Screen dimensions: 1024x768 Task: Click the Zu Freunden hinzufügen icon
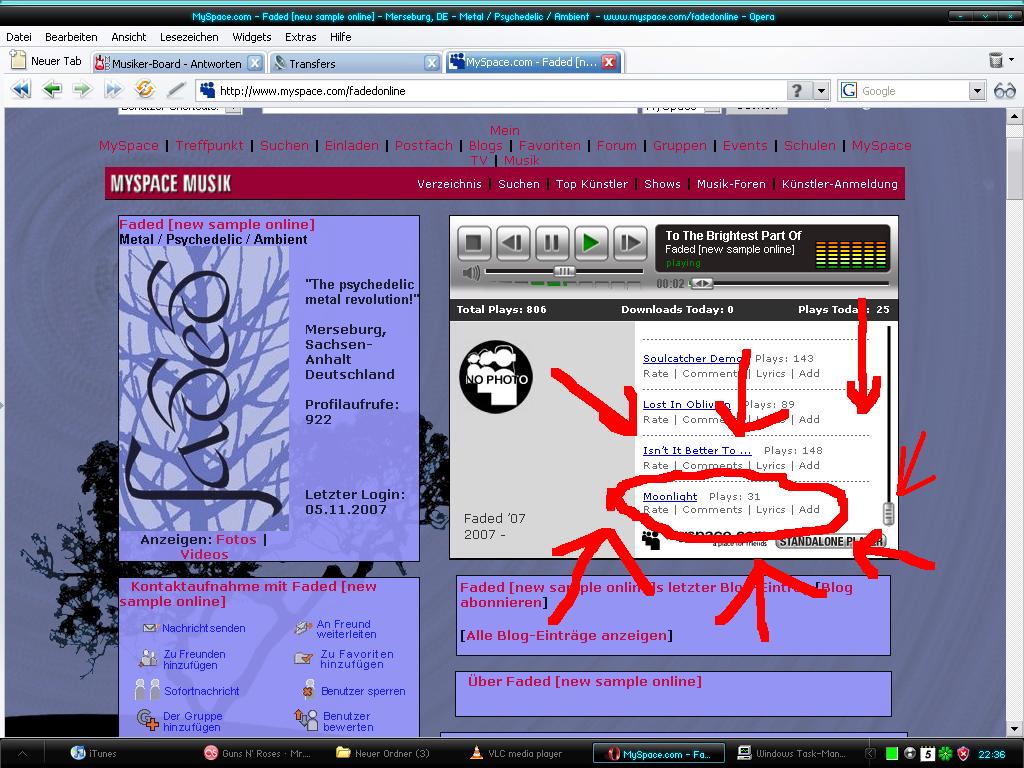point(148,658)
